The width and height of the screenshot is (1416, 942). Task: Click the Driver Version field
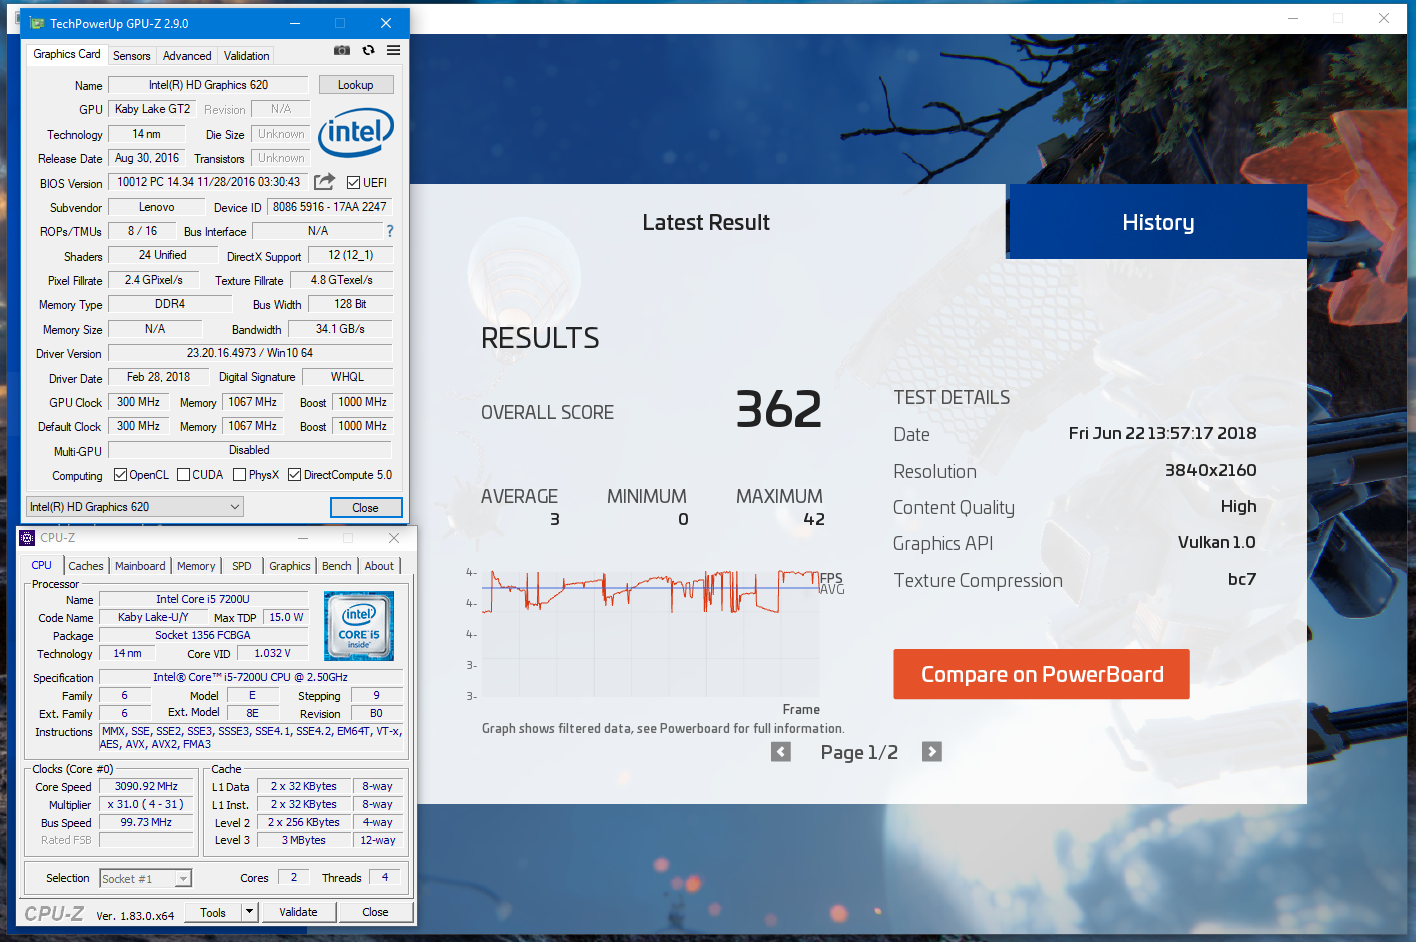click(x=250, y=353)
